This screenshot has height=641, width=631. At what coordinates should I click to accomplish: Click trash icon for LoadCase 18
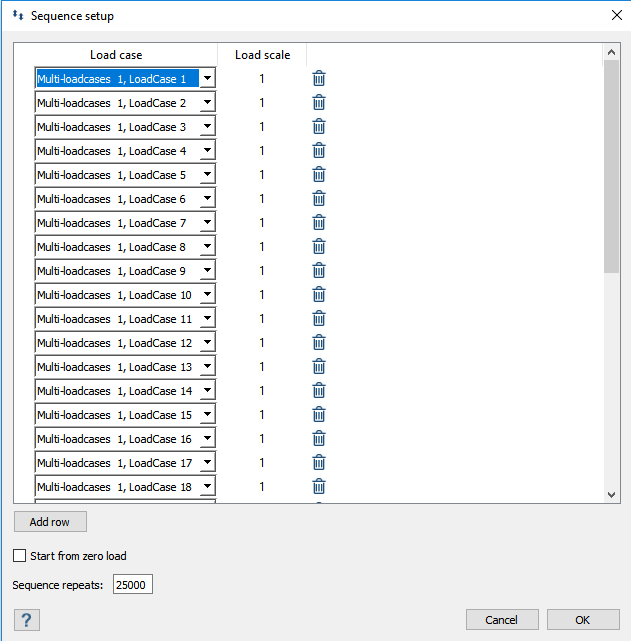(319, 487)
